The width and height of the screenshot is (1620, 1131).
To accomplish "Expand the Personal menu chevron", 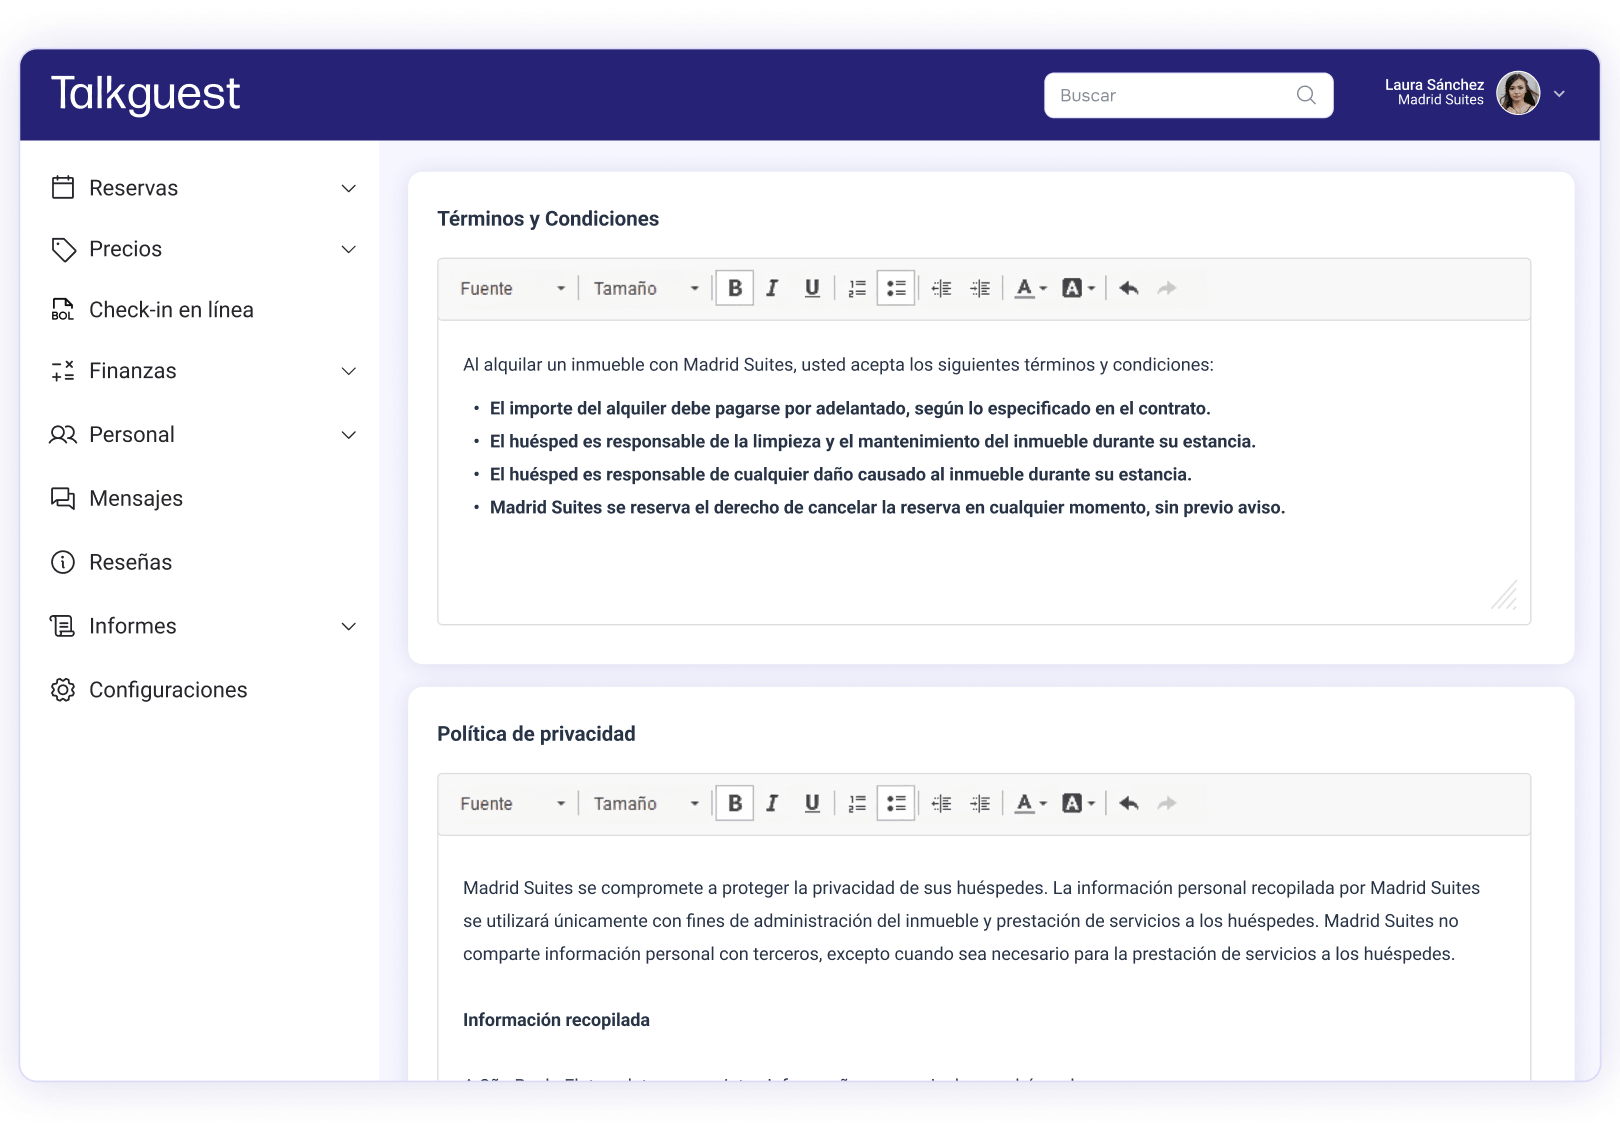I will click(x=349, y=435).
